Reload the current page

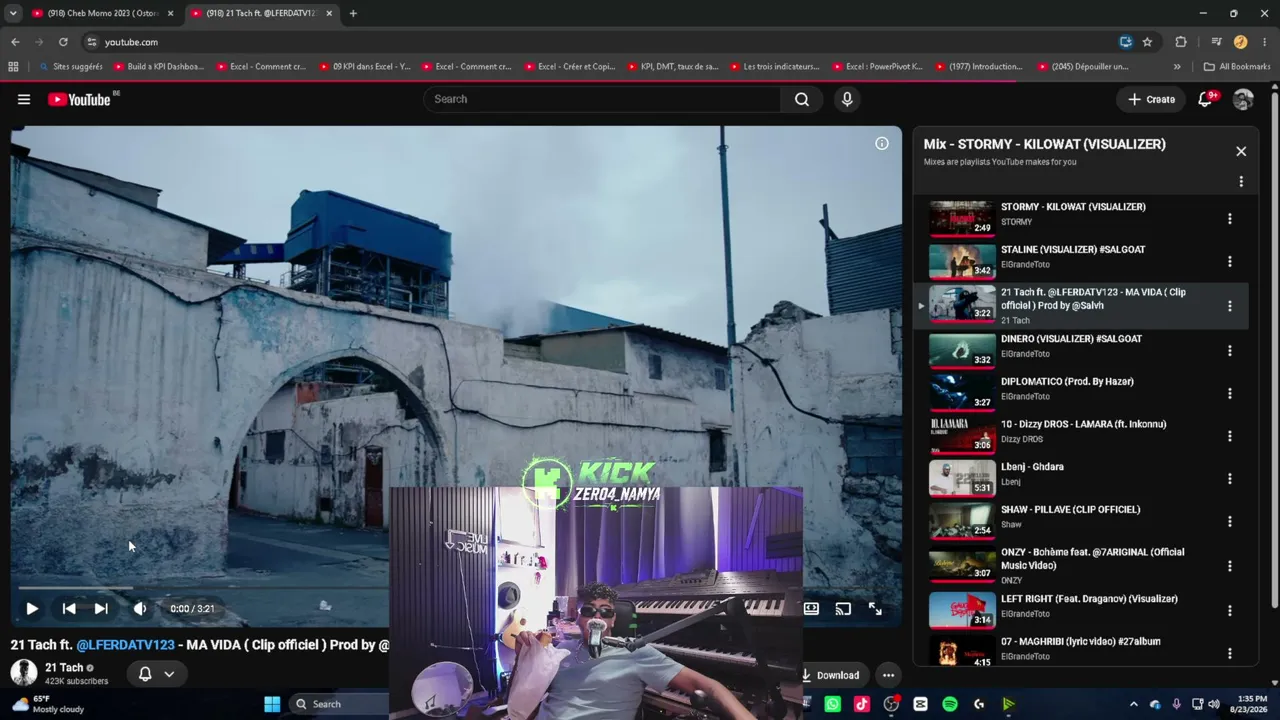coord(63,42)
